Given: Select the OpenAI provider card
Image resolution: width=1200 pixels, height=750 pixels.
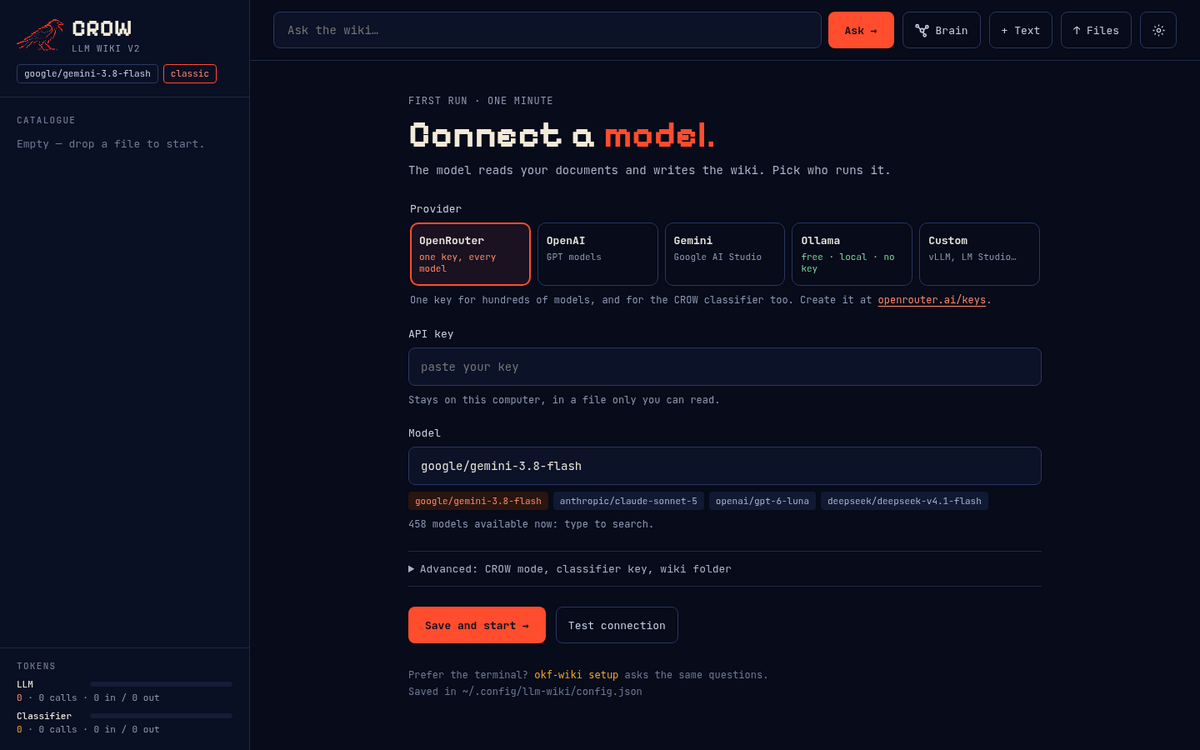Looking at the screenshot, I should (598, 254).
